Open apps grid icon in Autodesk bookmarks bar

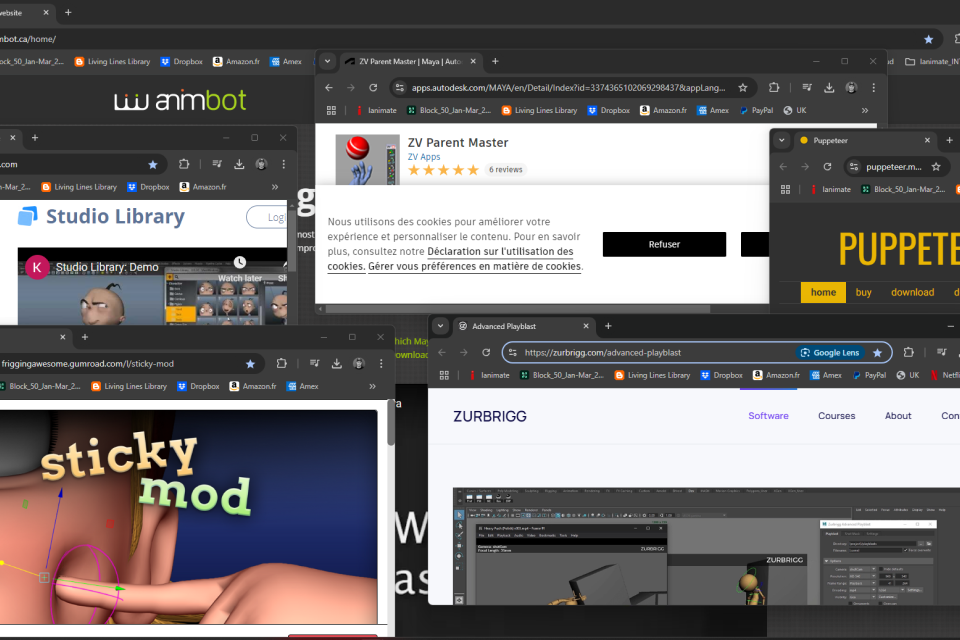(331, 110)
